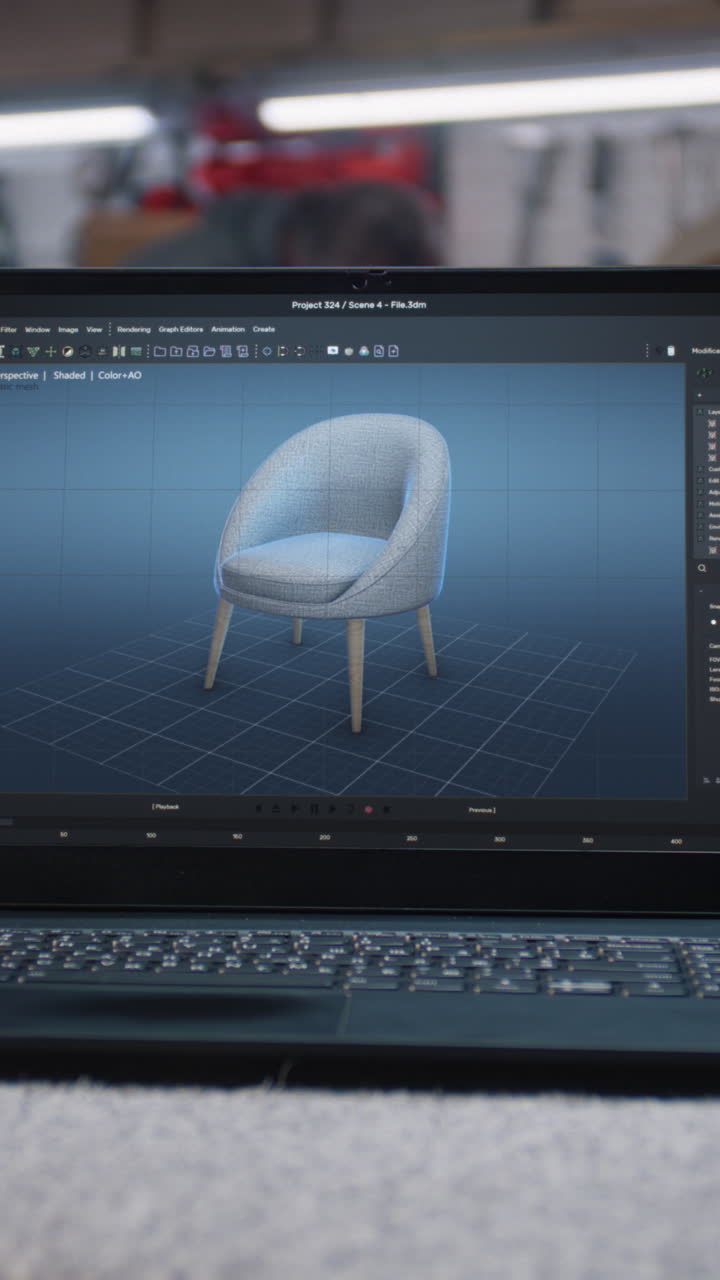Select the crosshair move tool icon
This screenshot has height=1280, width=720.
51,351
